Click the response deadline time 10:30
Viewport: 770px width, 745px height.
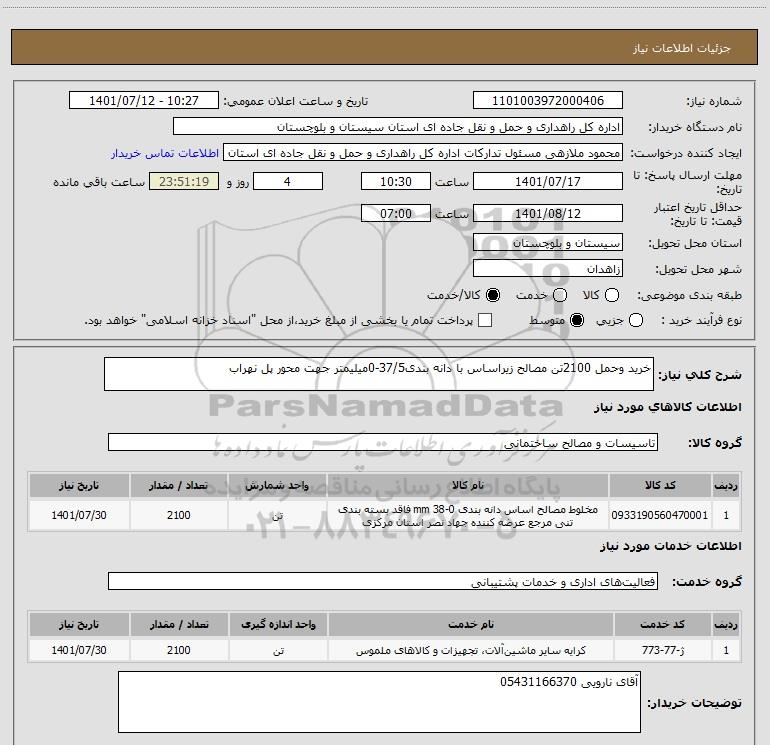click(396, 181)
